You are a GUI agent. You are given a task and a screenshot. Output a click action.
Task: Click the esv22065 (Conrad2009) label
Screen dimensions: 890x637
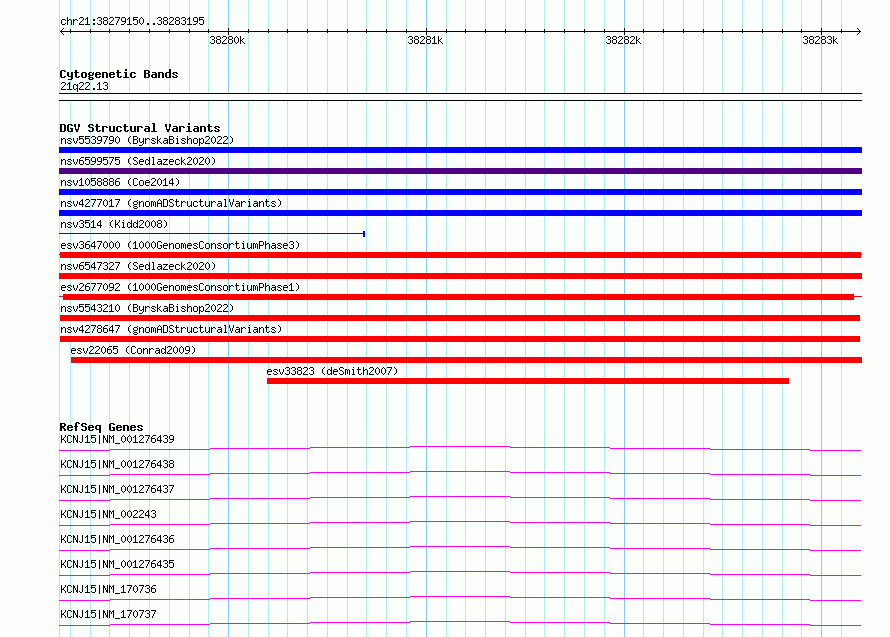point(133,350)
